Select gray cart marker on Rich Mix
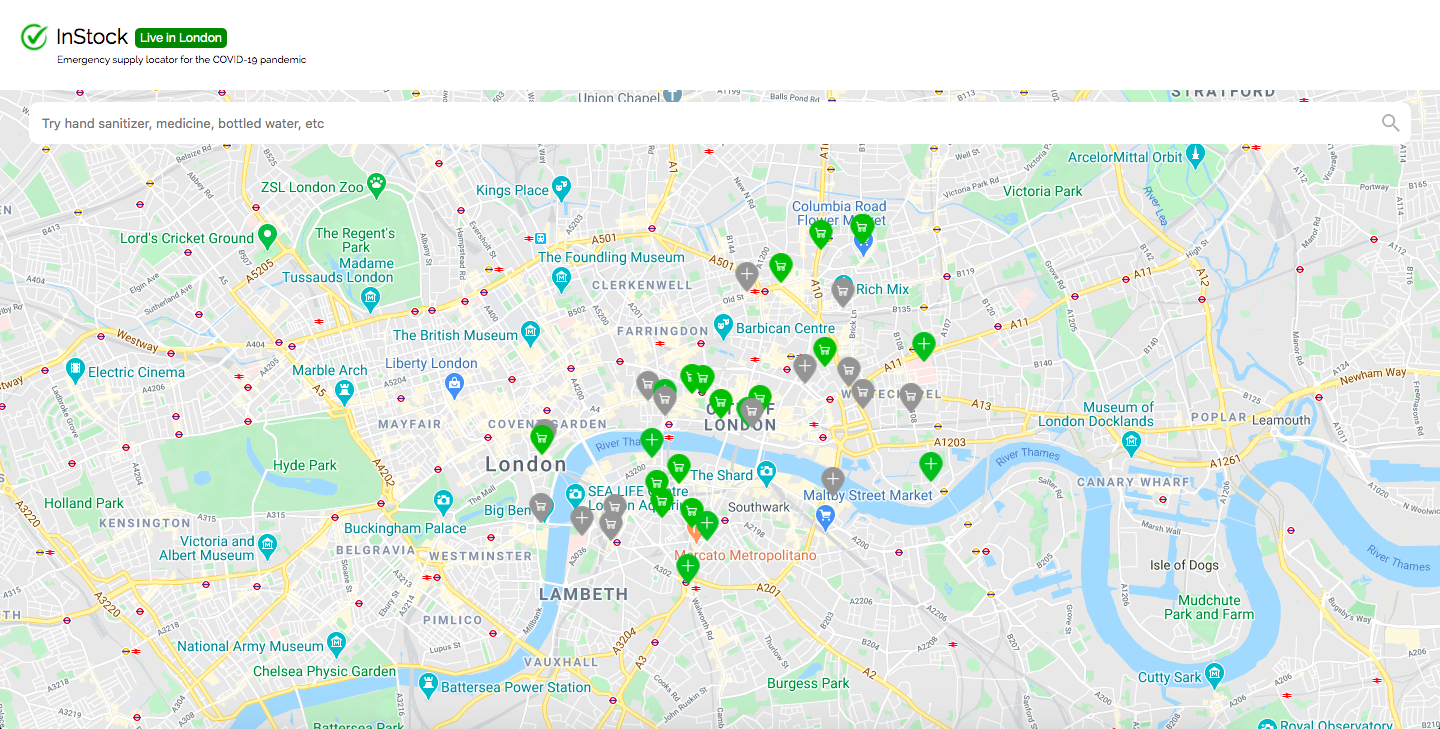Viewport: 1440px width, 729px height. pos(843,291)
